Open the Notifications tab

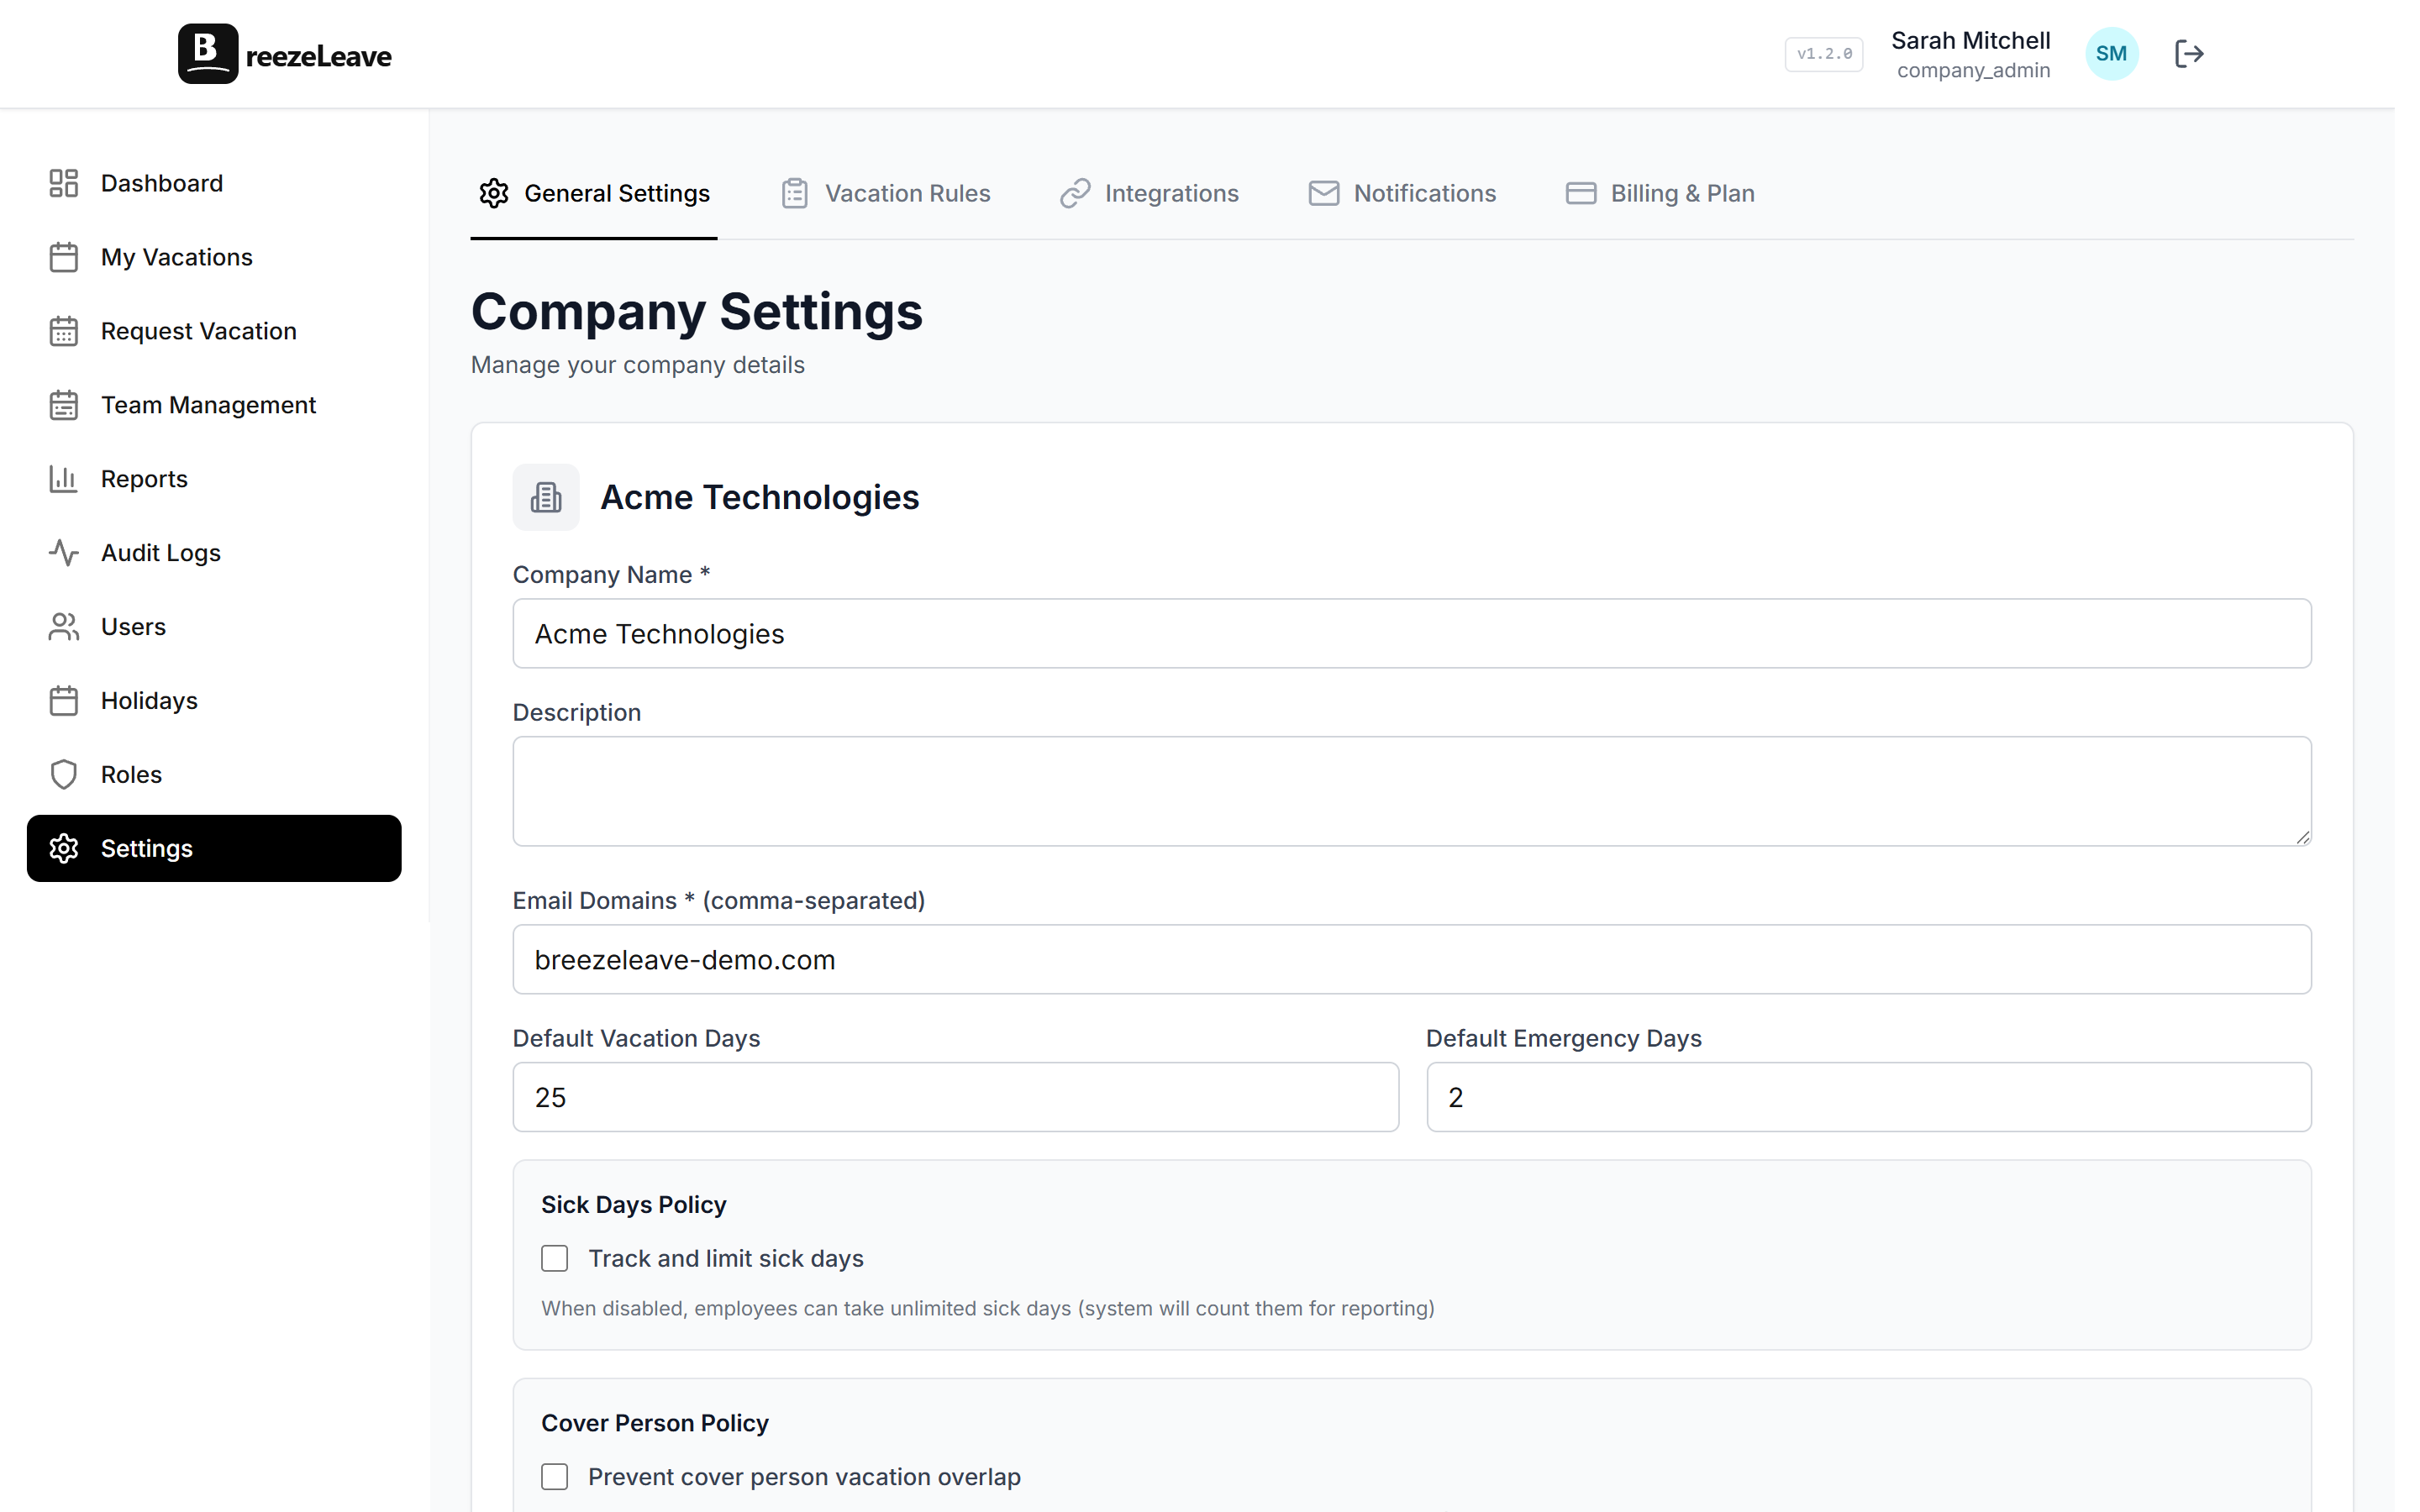pyautogui.click(x=1403, y=193)
